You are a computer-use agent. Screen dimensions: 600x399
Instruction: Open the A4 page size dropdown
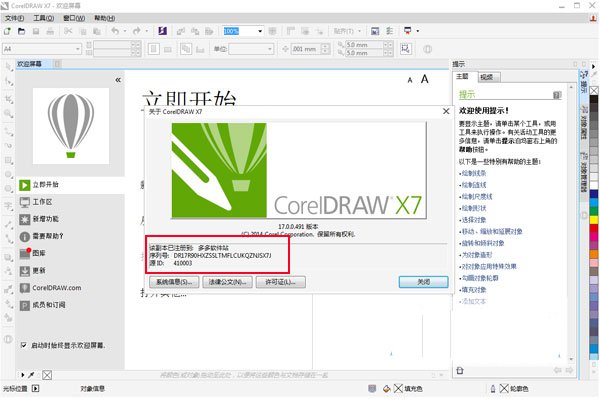tap(78, 49)
